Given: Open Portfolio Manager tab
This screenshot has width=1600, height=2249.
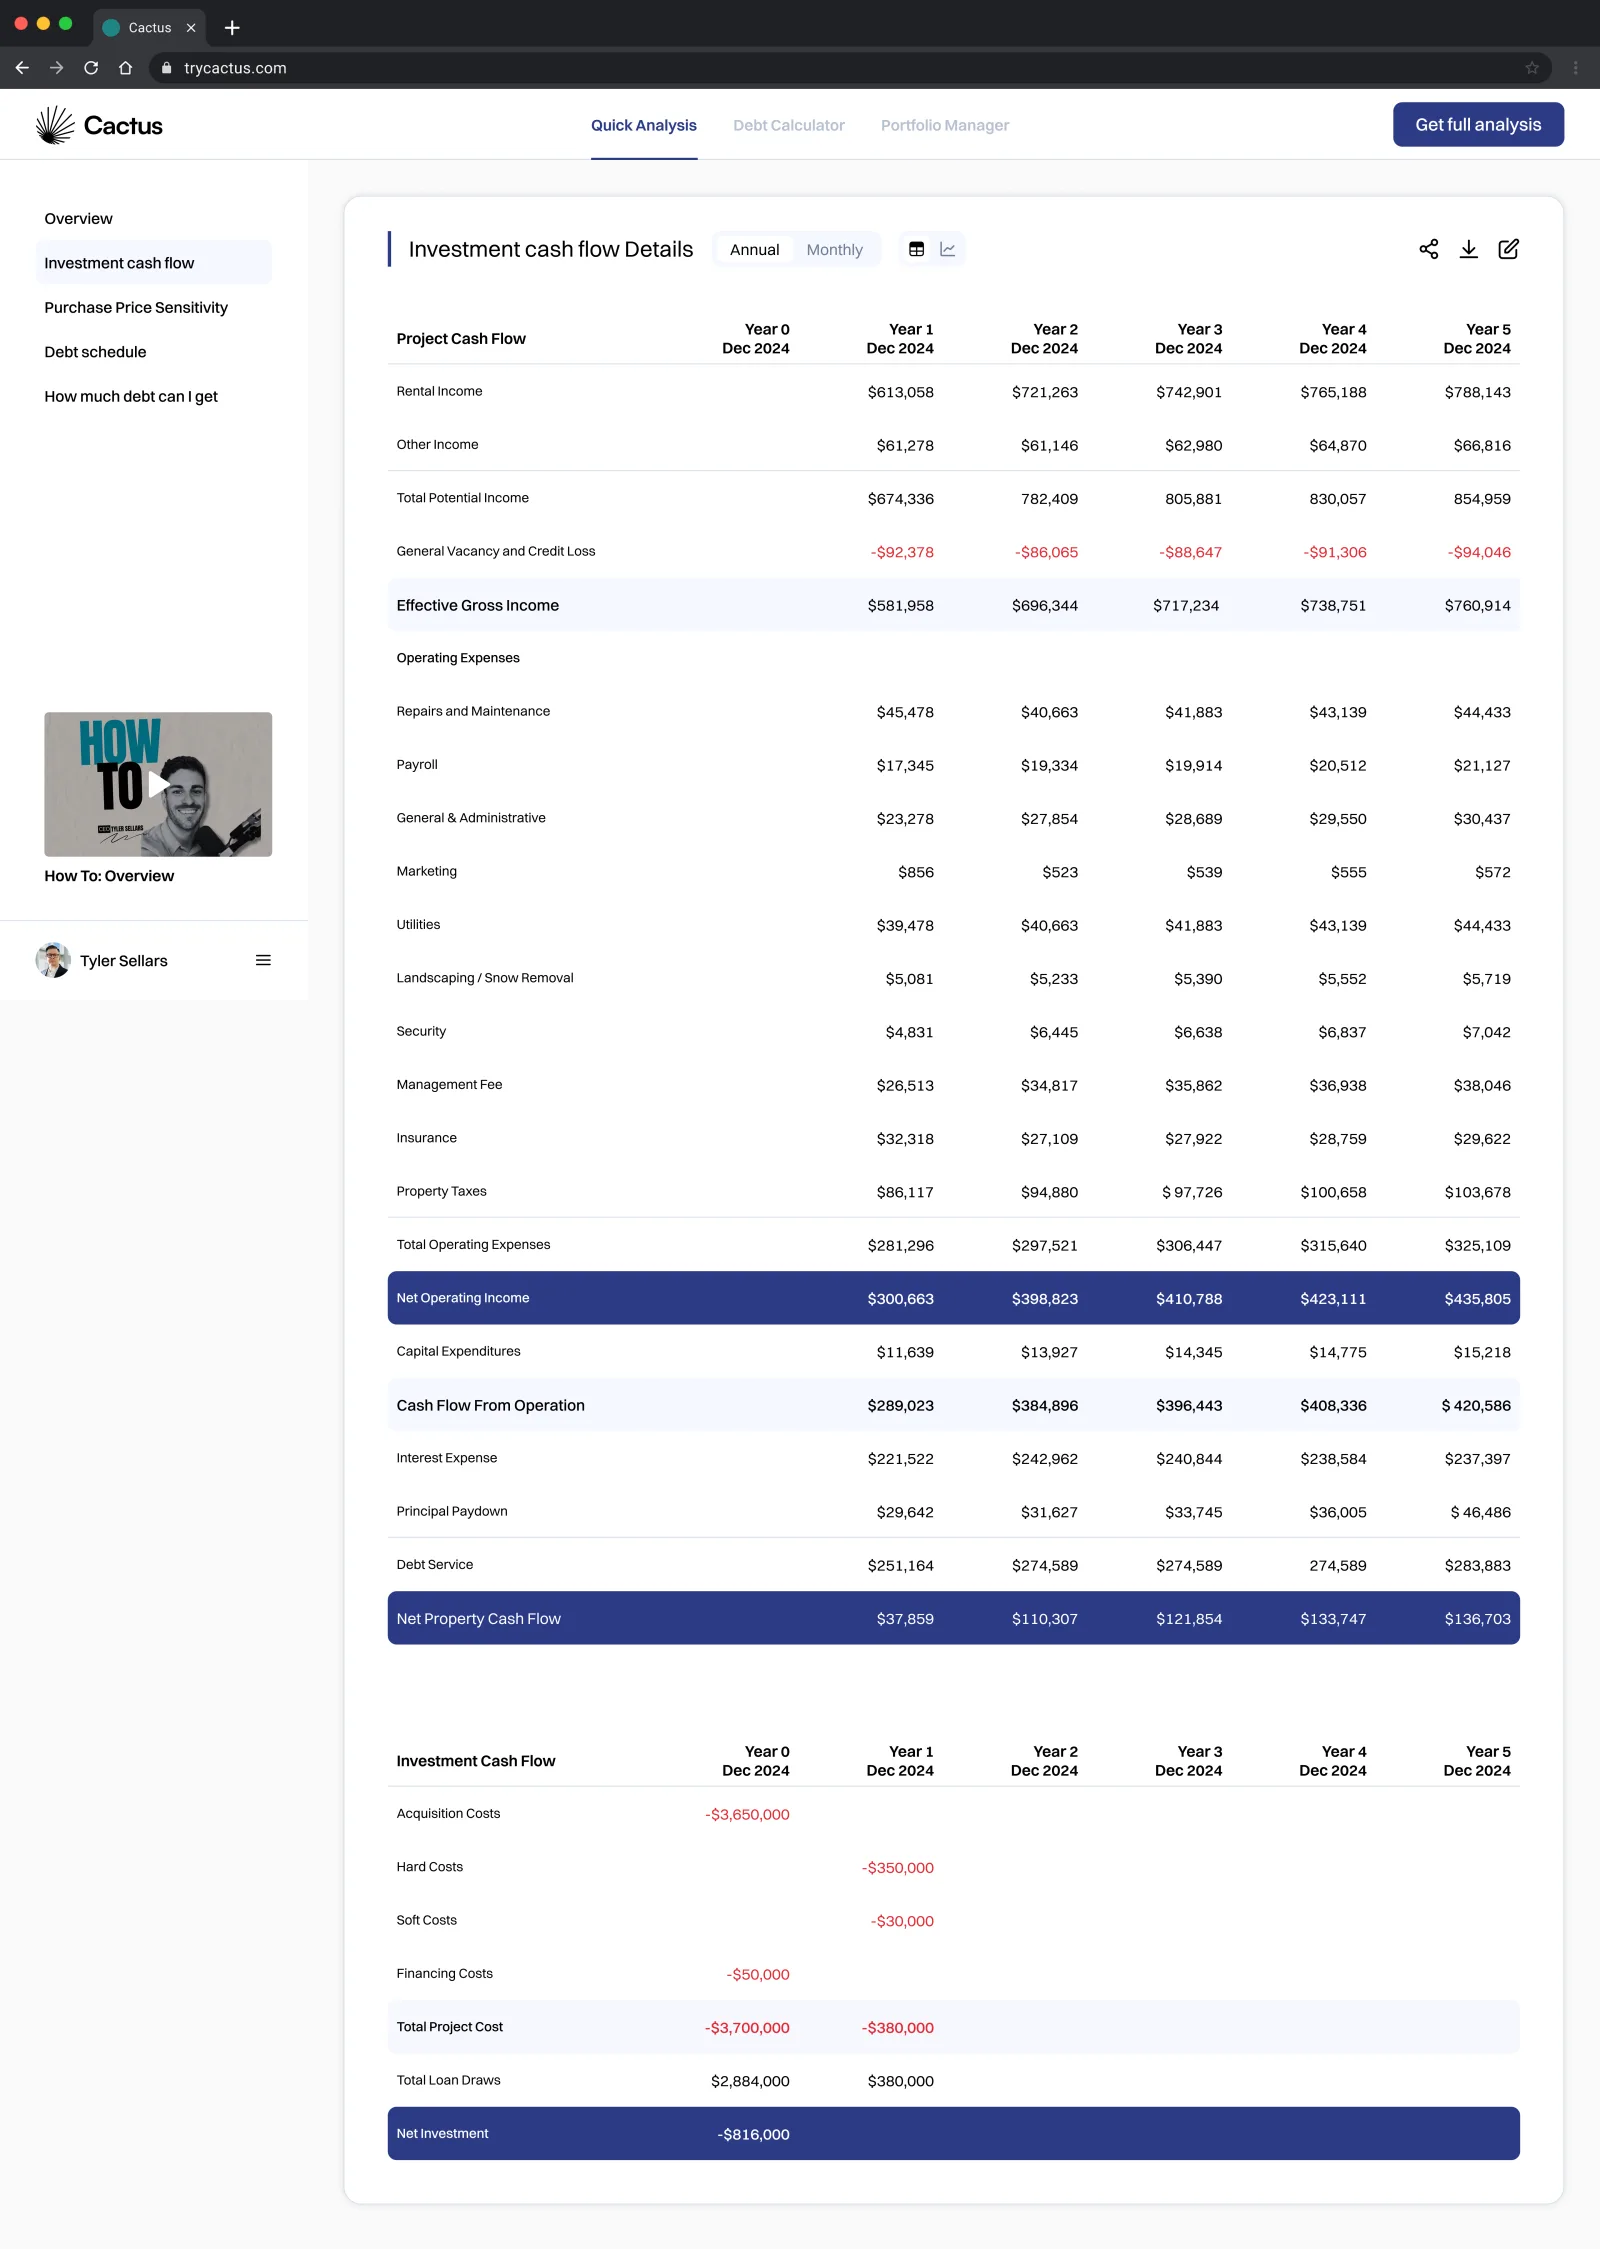Looking at the screenshot, I should (x=944, y=125).
